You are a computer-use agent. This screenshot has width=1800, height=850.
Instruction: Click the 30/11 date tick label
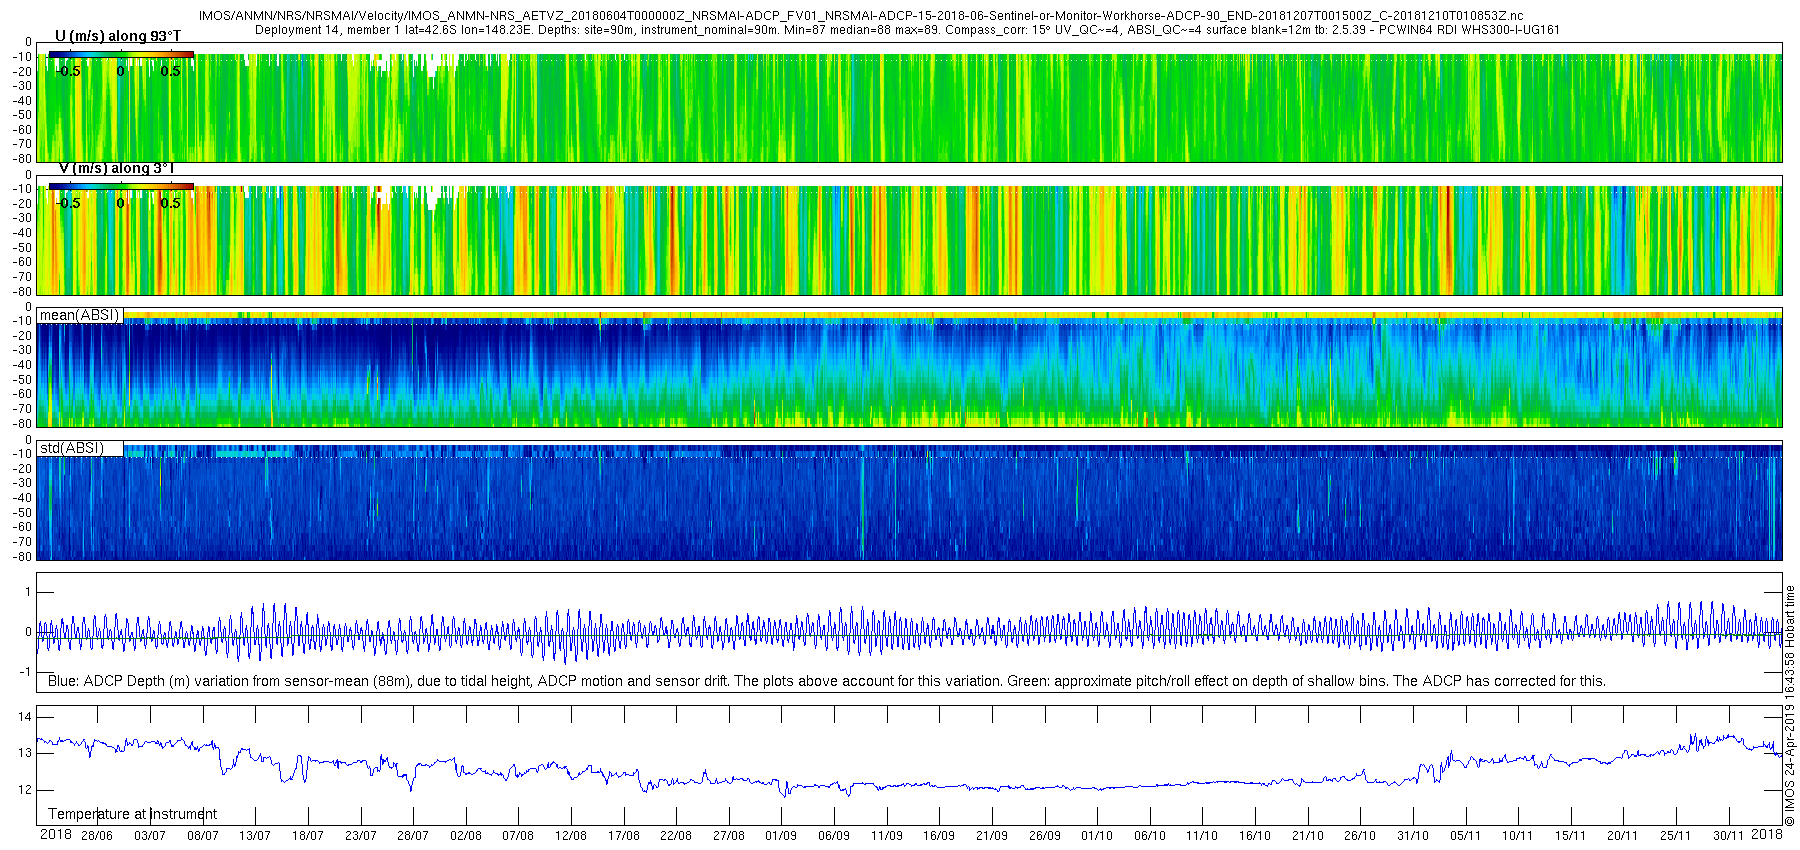click(x=1728, y=836)
